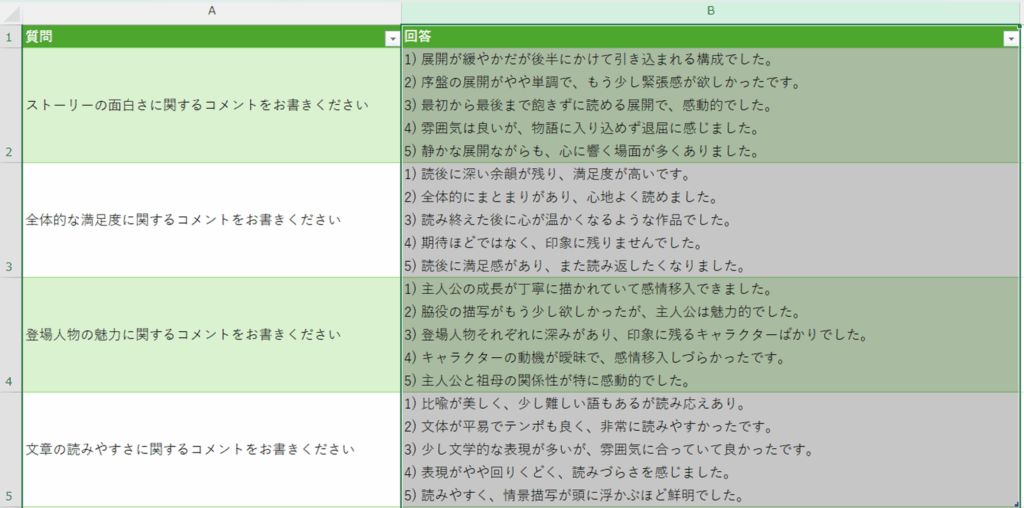1024x508 pixels.
Task: Select row 1 via its row number
Action: [10, 37]
